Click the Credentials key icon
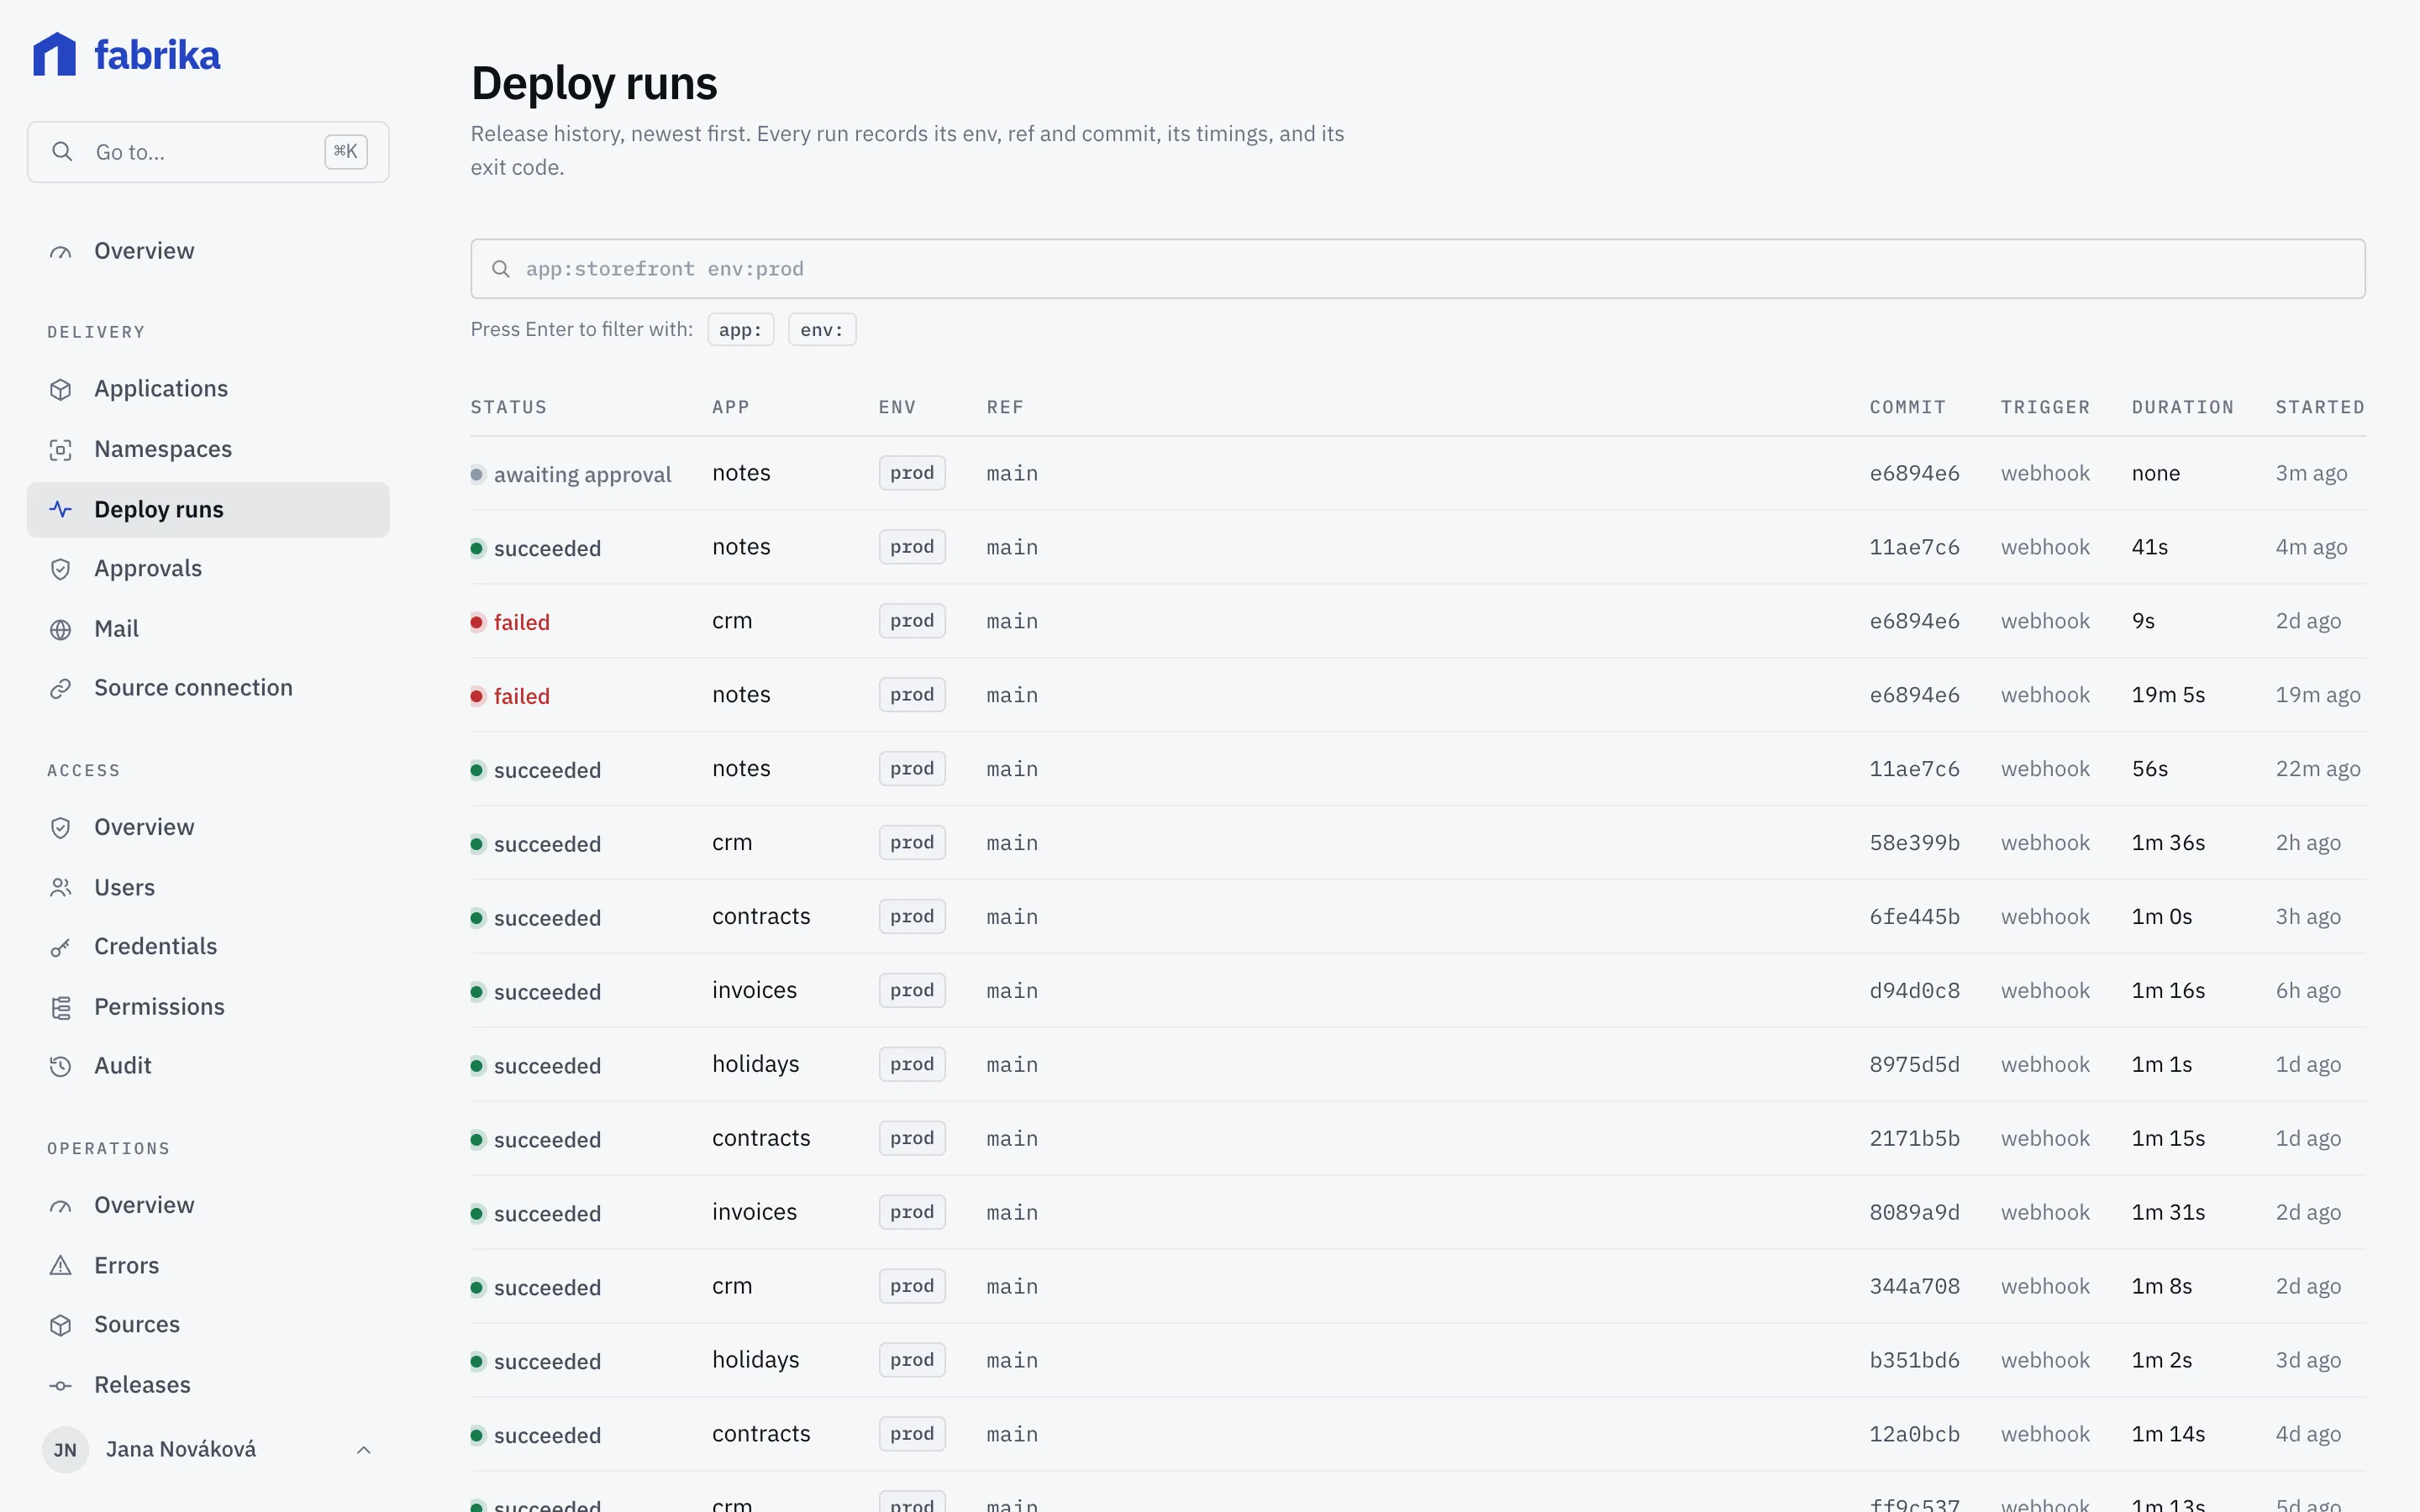Viewport: 2420px width, 1512px height. (x=61, y=947)
